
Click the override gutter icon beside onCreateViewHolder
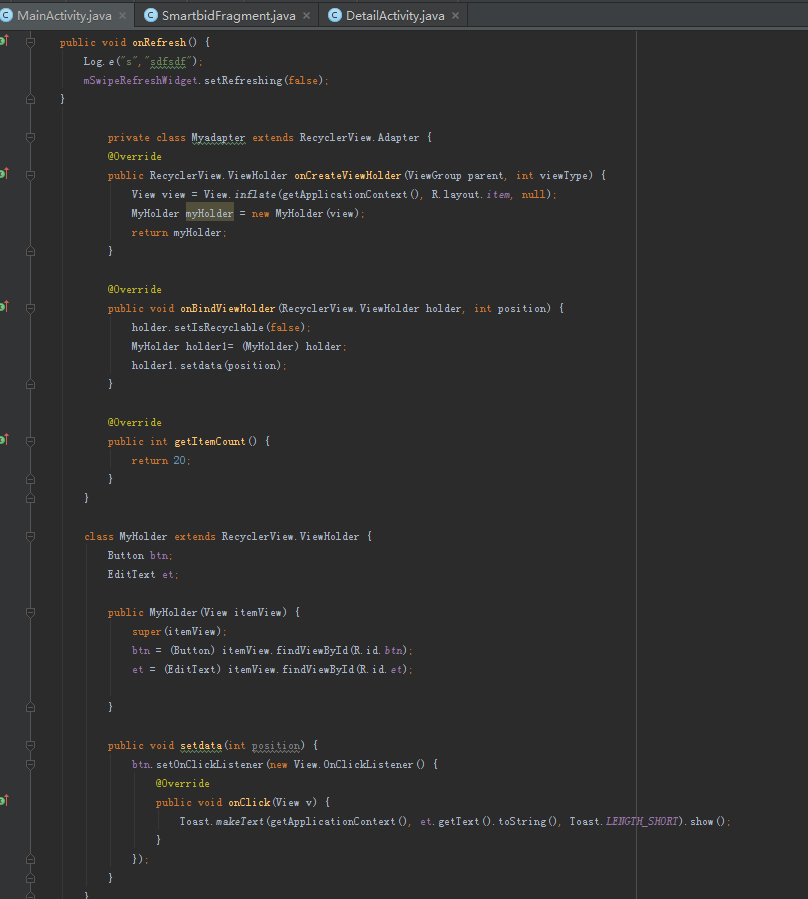tap(5, 173)
